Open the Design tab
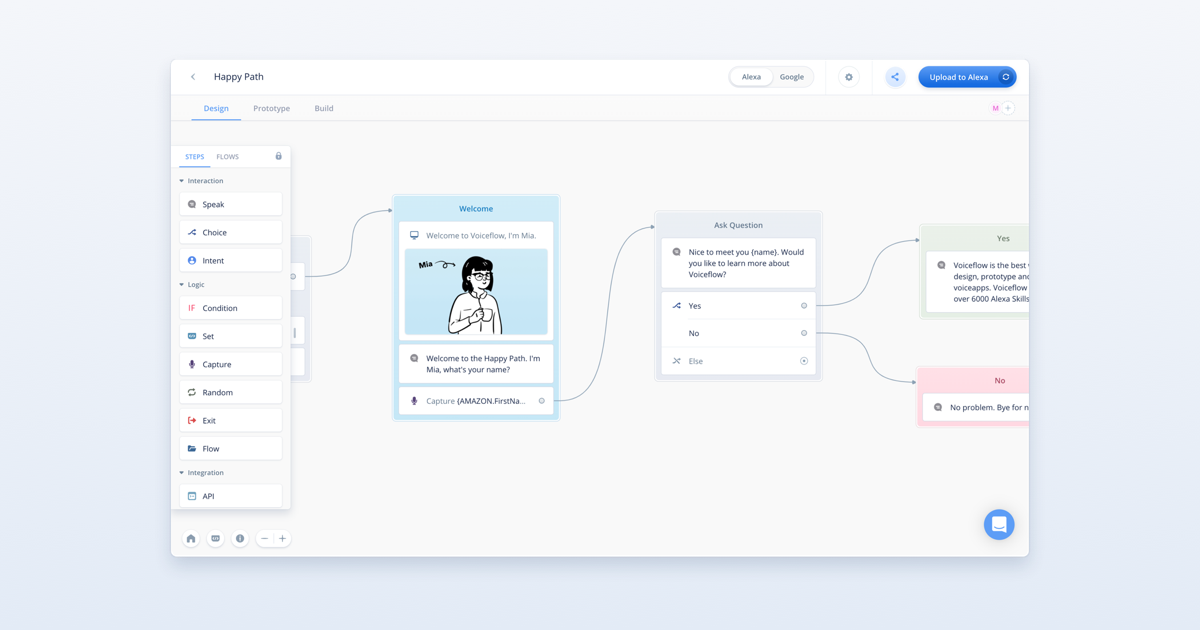Image resolution: width=1200 pixels, height=630 pixels. [x=216, y=108]
